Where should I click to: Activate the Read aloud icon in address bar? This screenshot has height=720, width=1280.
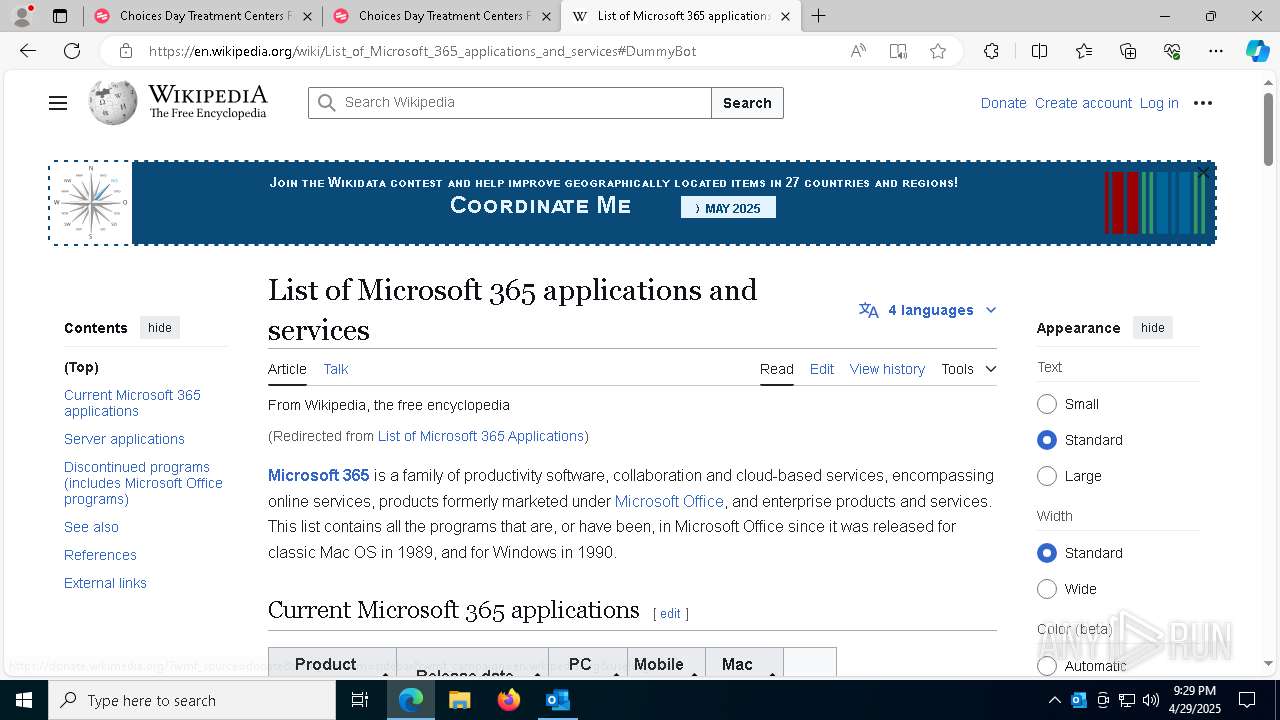point(858,51)
